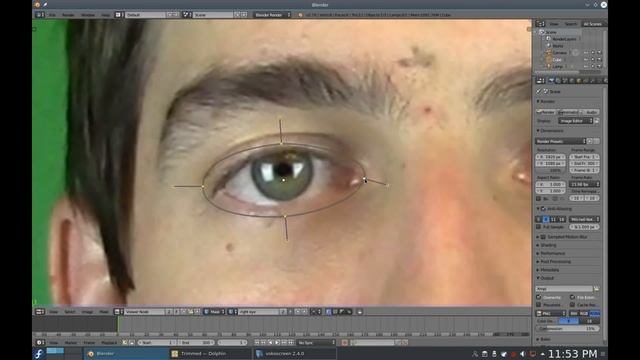Toggle viewport visibility of Camera

click(x=586, y=53)
